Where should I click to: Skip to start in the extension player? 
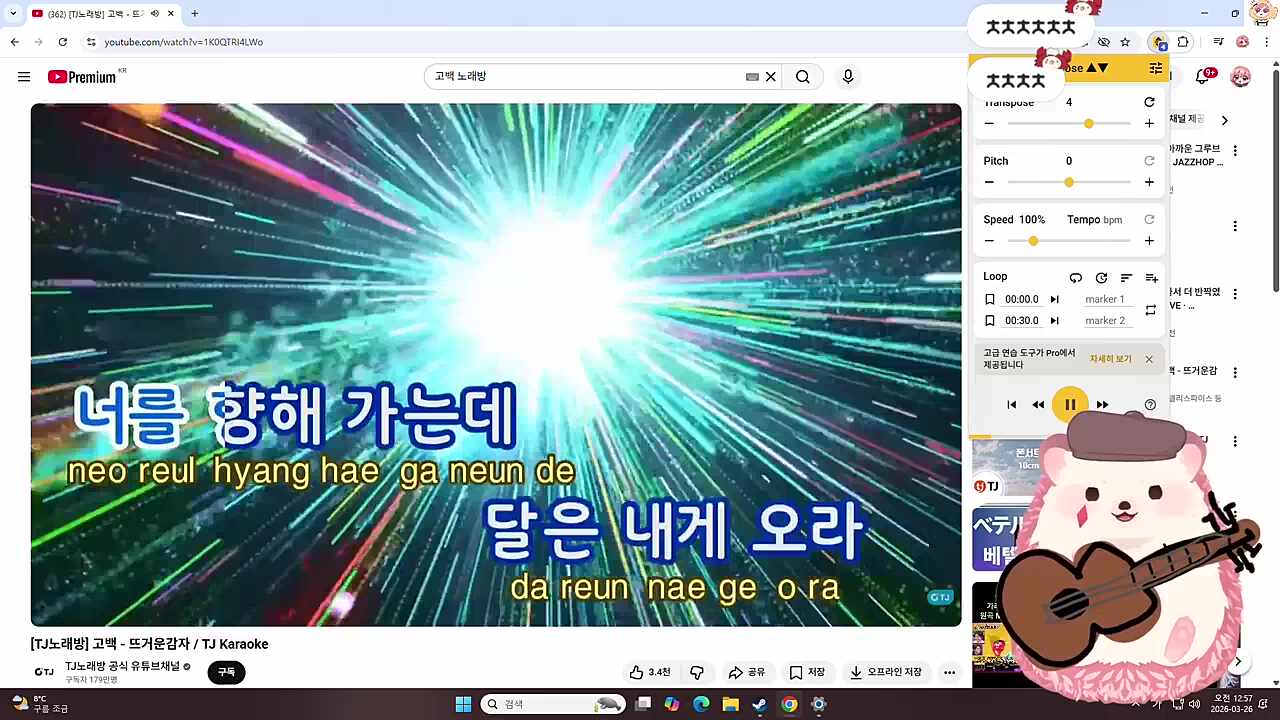click(x=1011, y=405)
